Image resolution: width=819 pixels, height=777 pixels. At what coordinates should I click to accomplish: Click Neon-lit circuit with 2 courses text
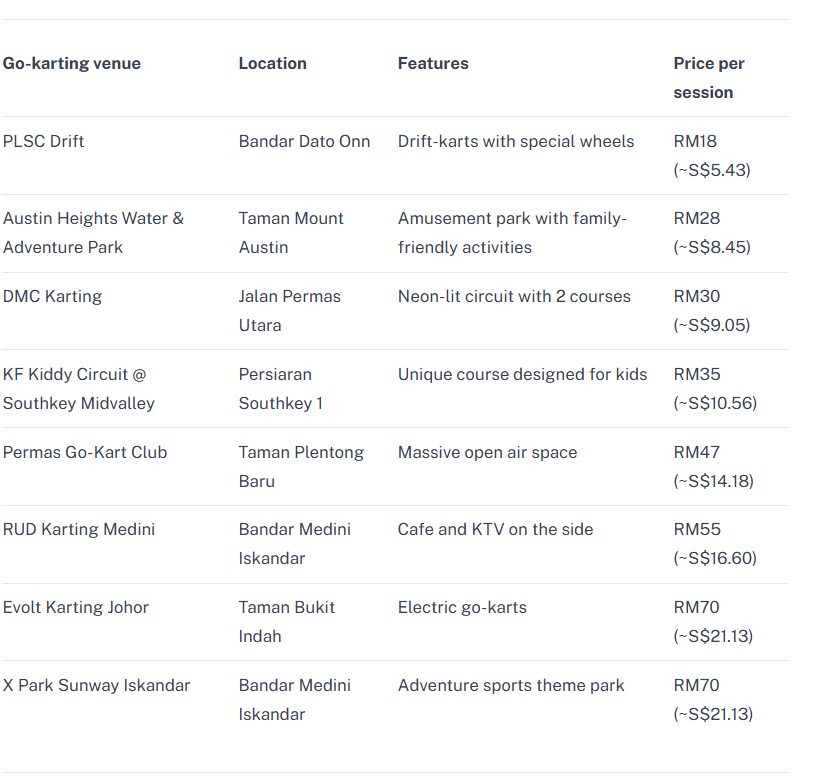point(514,296)
